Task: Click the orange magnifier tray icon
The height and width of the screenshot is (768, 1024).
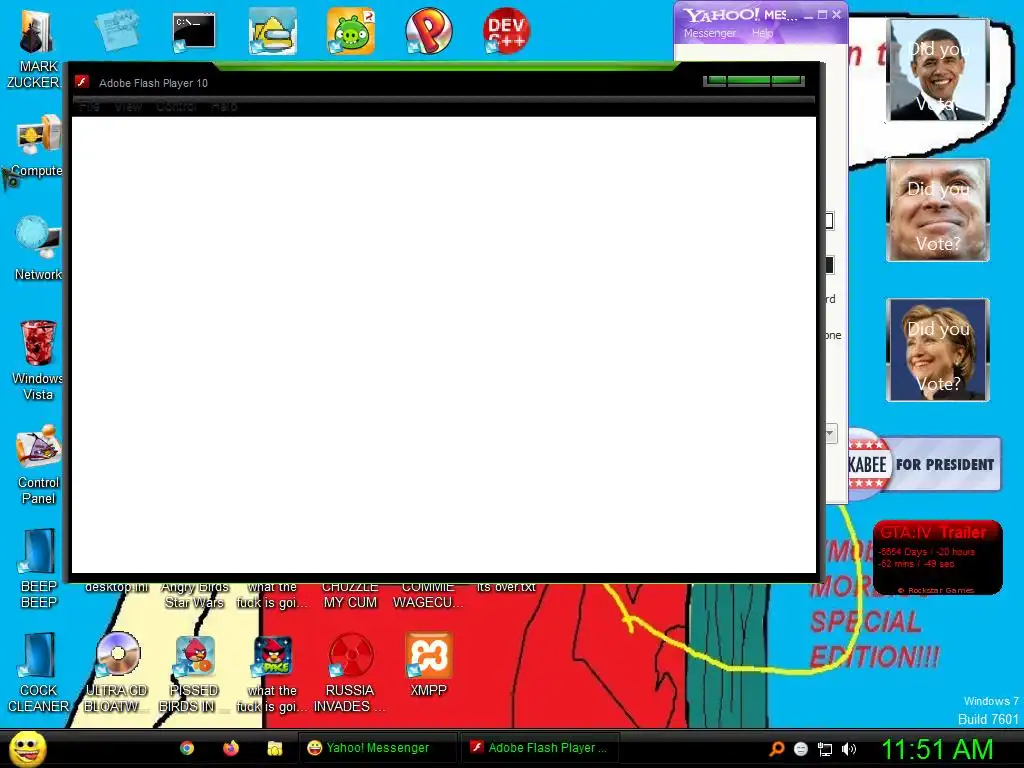Action: 776,748
